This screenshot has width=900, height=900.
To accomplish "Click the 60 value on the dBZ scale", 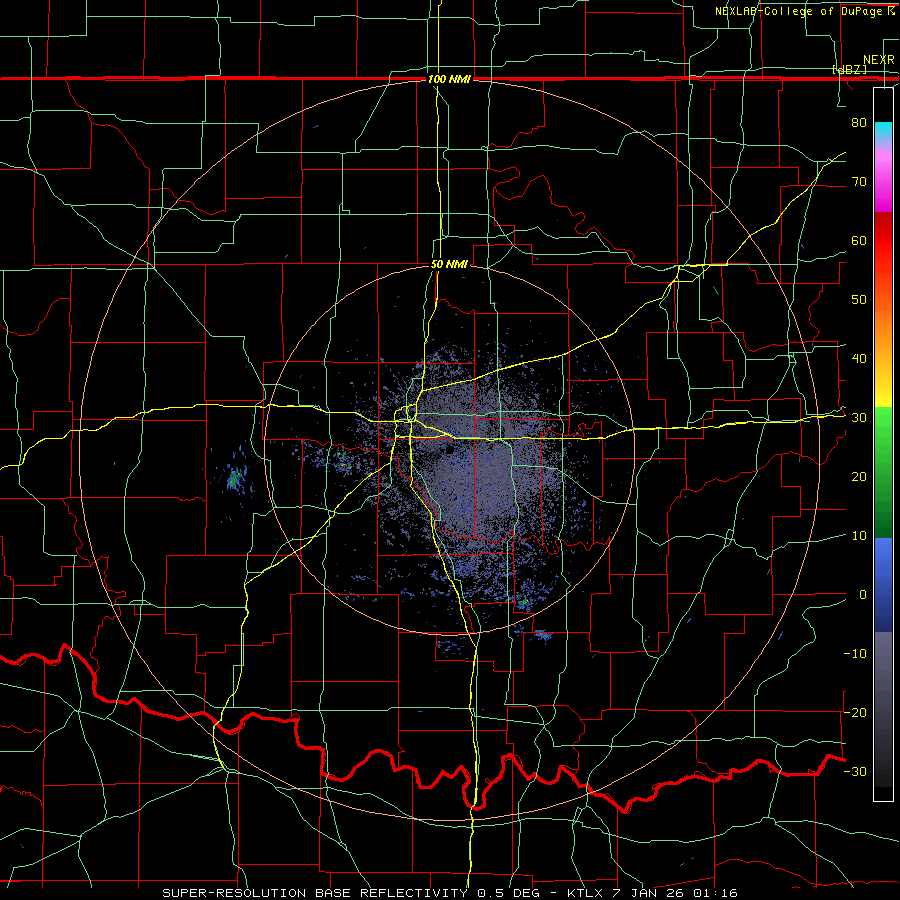I will pyautogui.click(x=859, y=240).
